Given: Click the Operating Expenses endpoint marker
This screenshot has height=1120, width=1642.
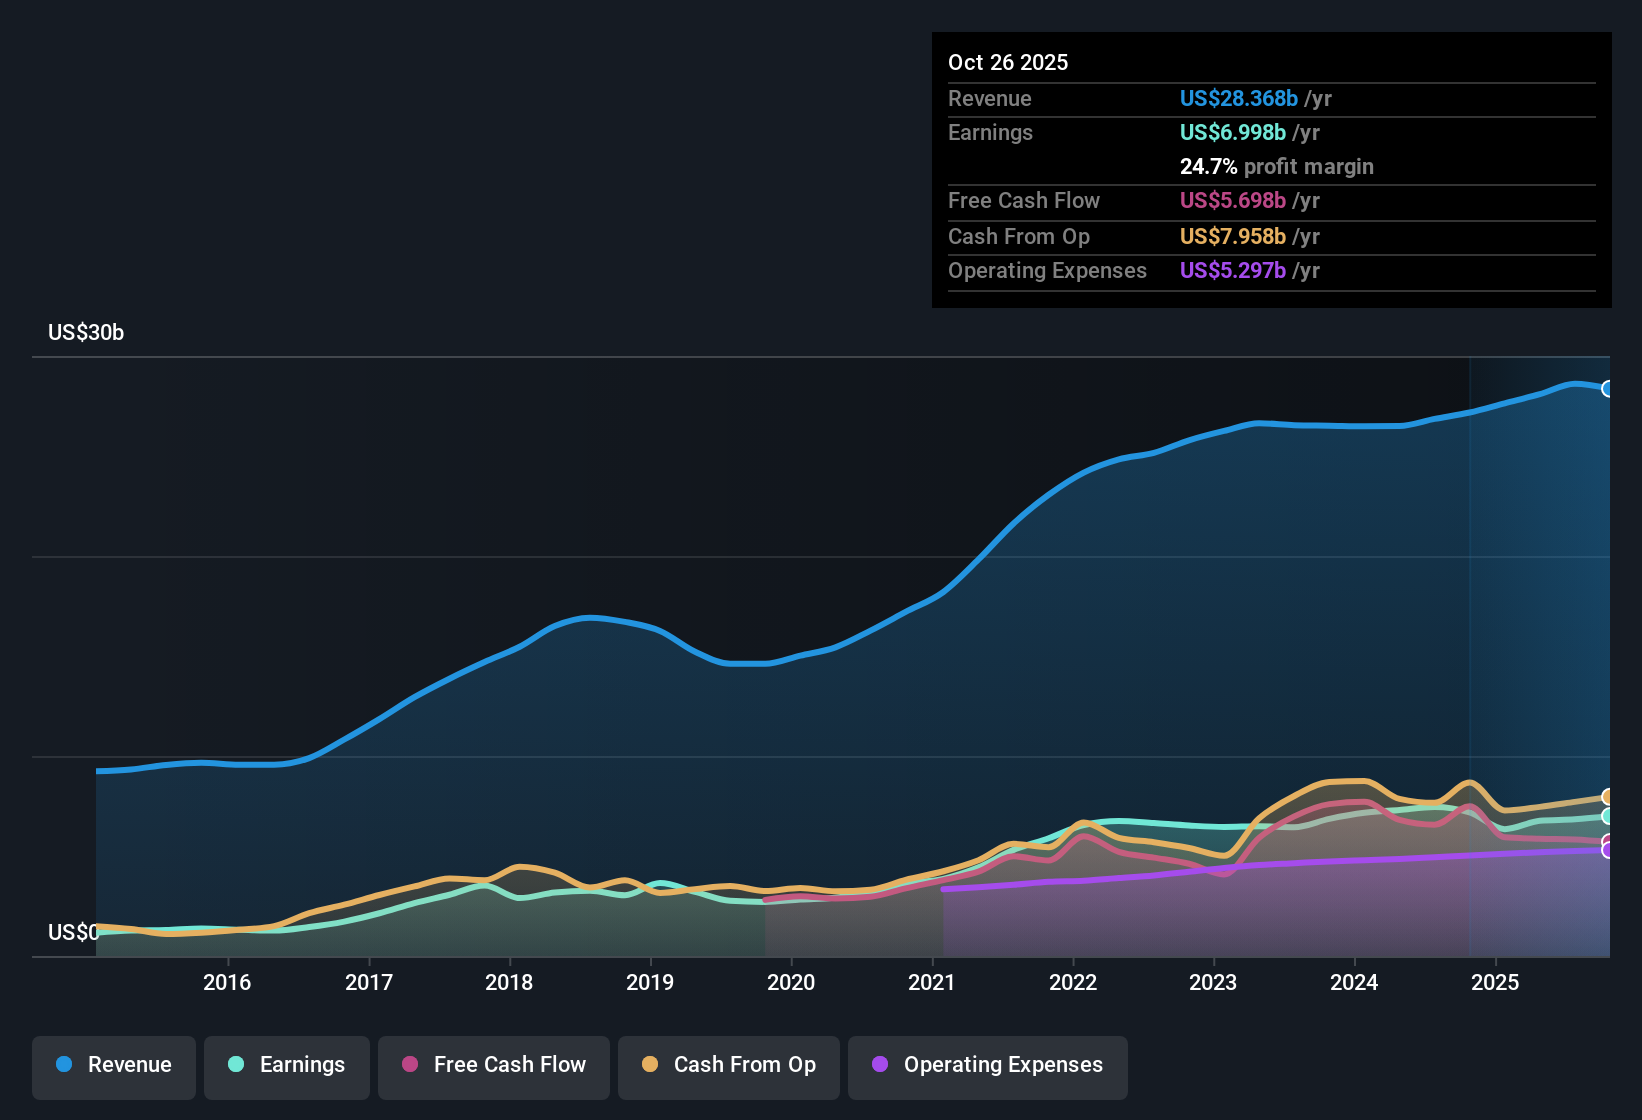Looking at the screenshot, I should [1607, 849].
